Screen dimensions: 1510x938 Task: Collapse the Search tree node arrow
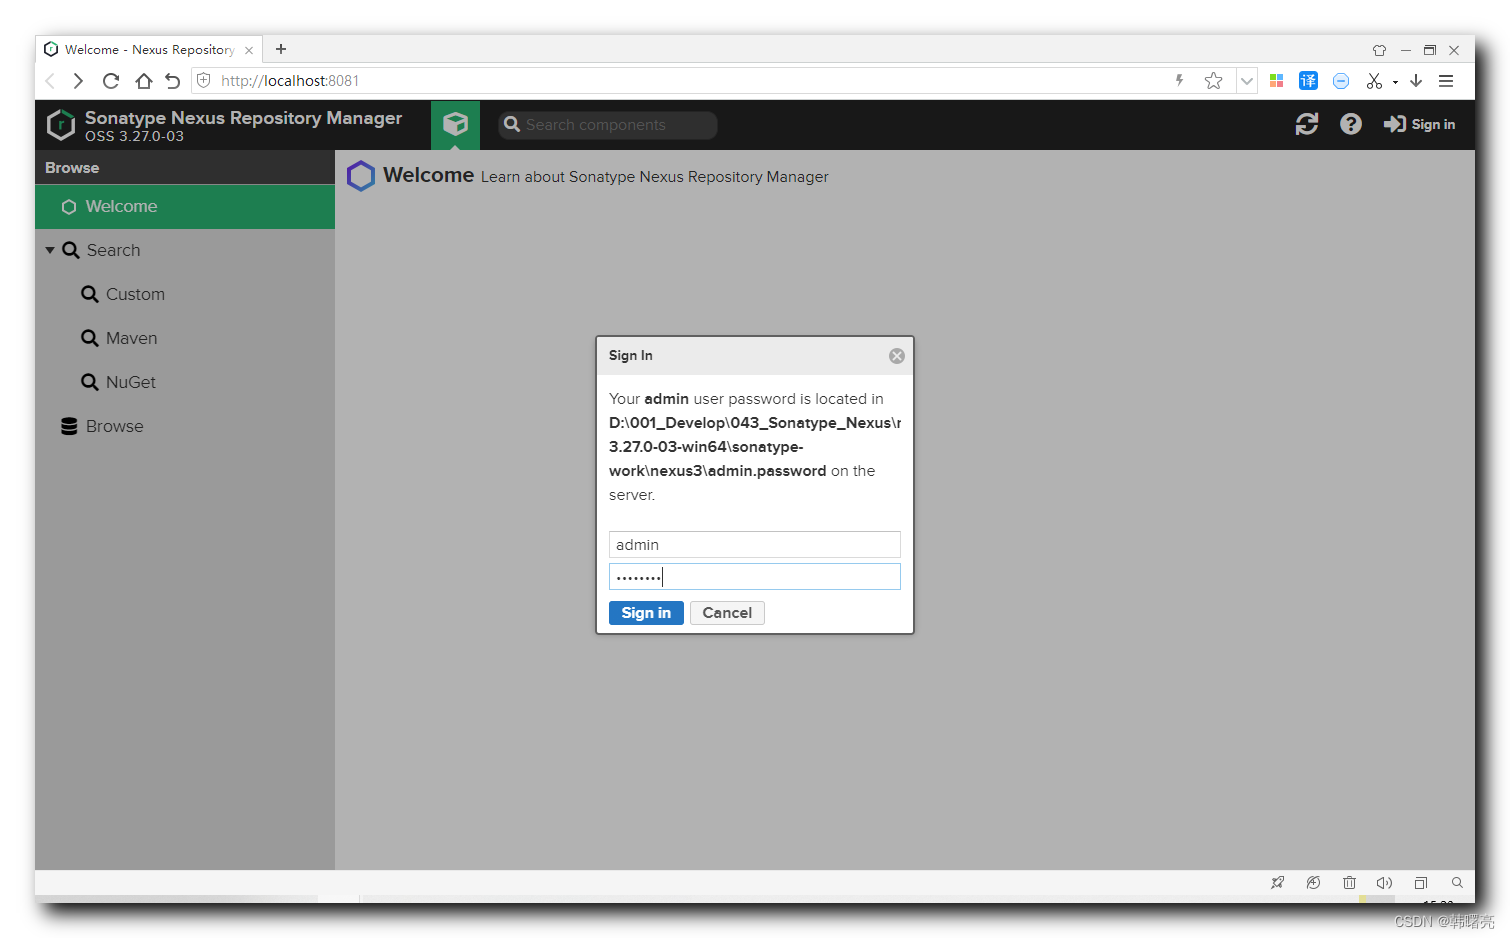(50, 250)
